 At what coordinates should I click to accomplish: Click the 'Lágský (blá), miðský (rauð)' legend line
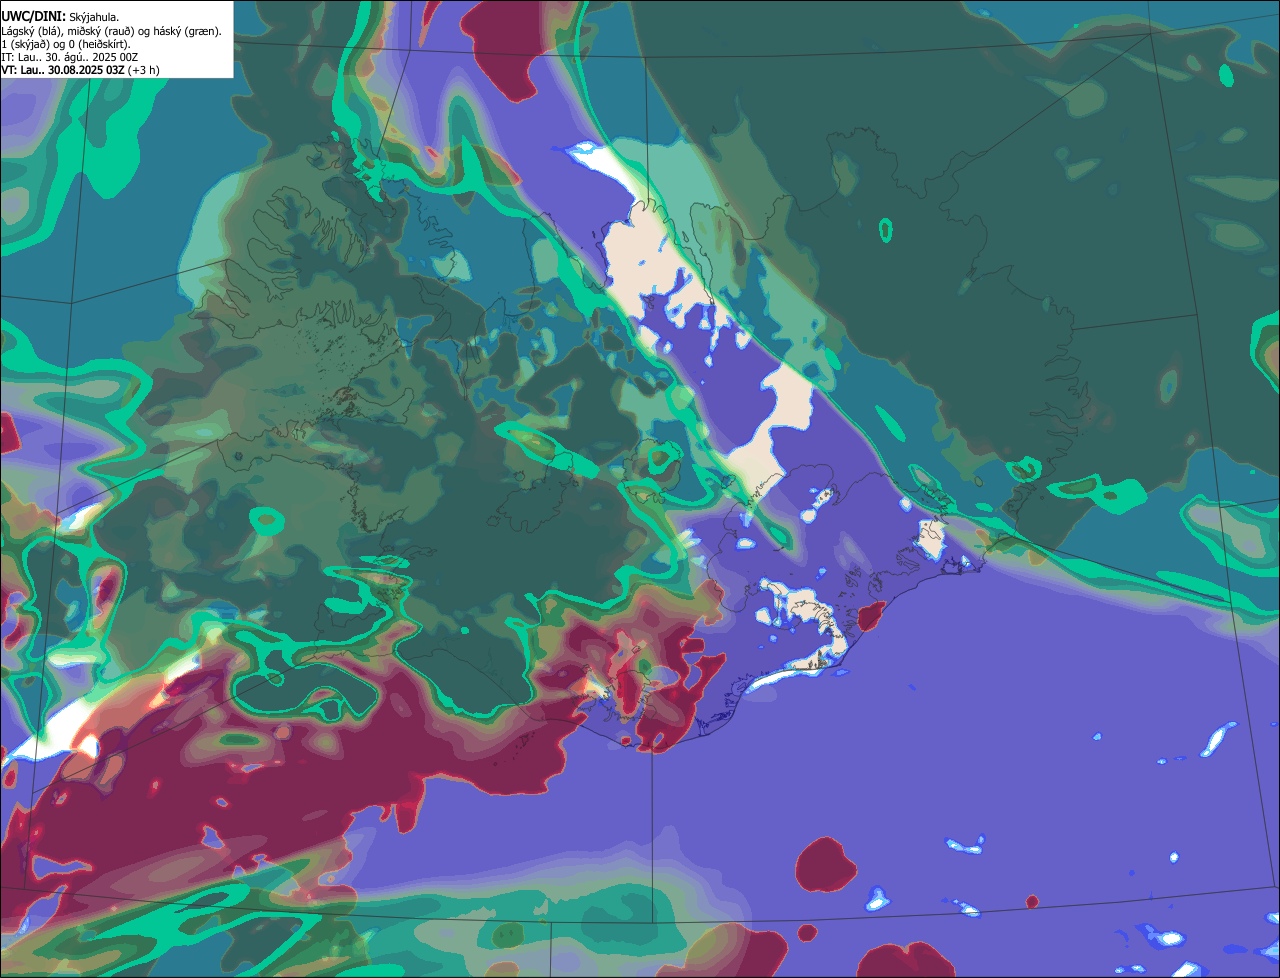click(112, 31)
